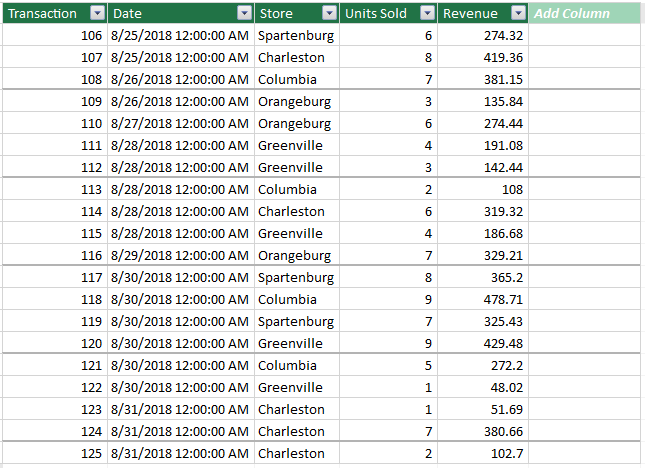This screenshot has width=645, height=468.
Task: Select transaction cell 112
Action: pyautogui.click(x=55, y=167)
